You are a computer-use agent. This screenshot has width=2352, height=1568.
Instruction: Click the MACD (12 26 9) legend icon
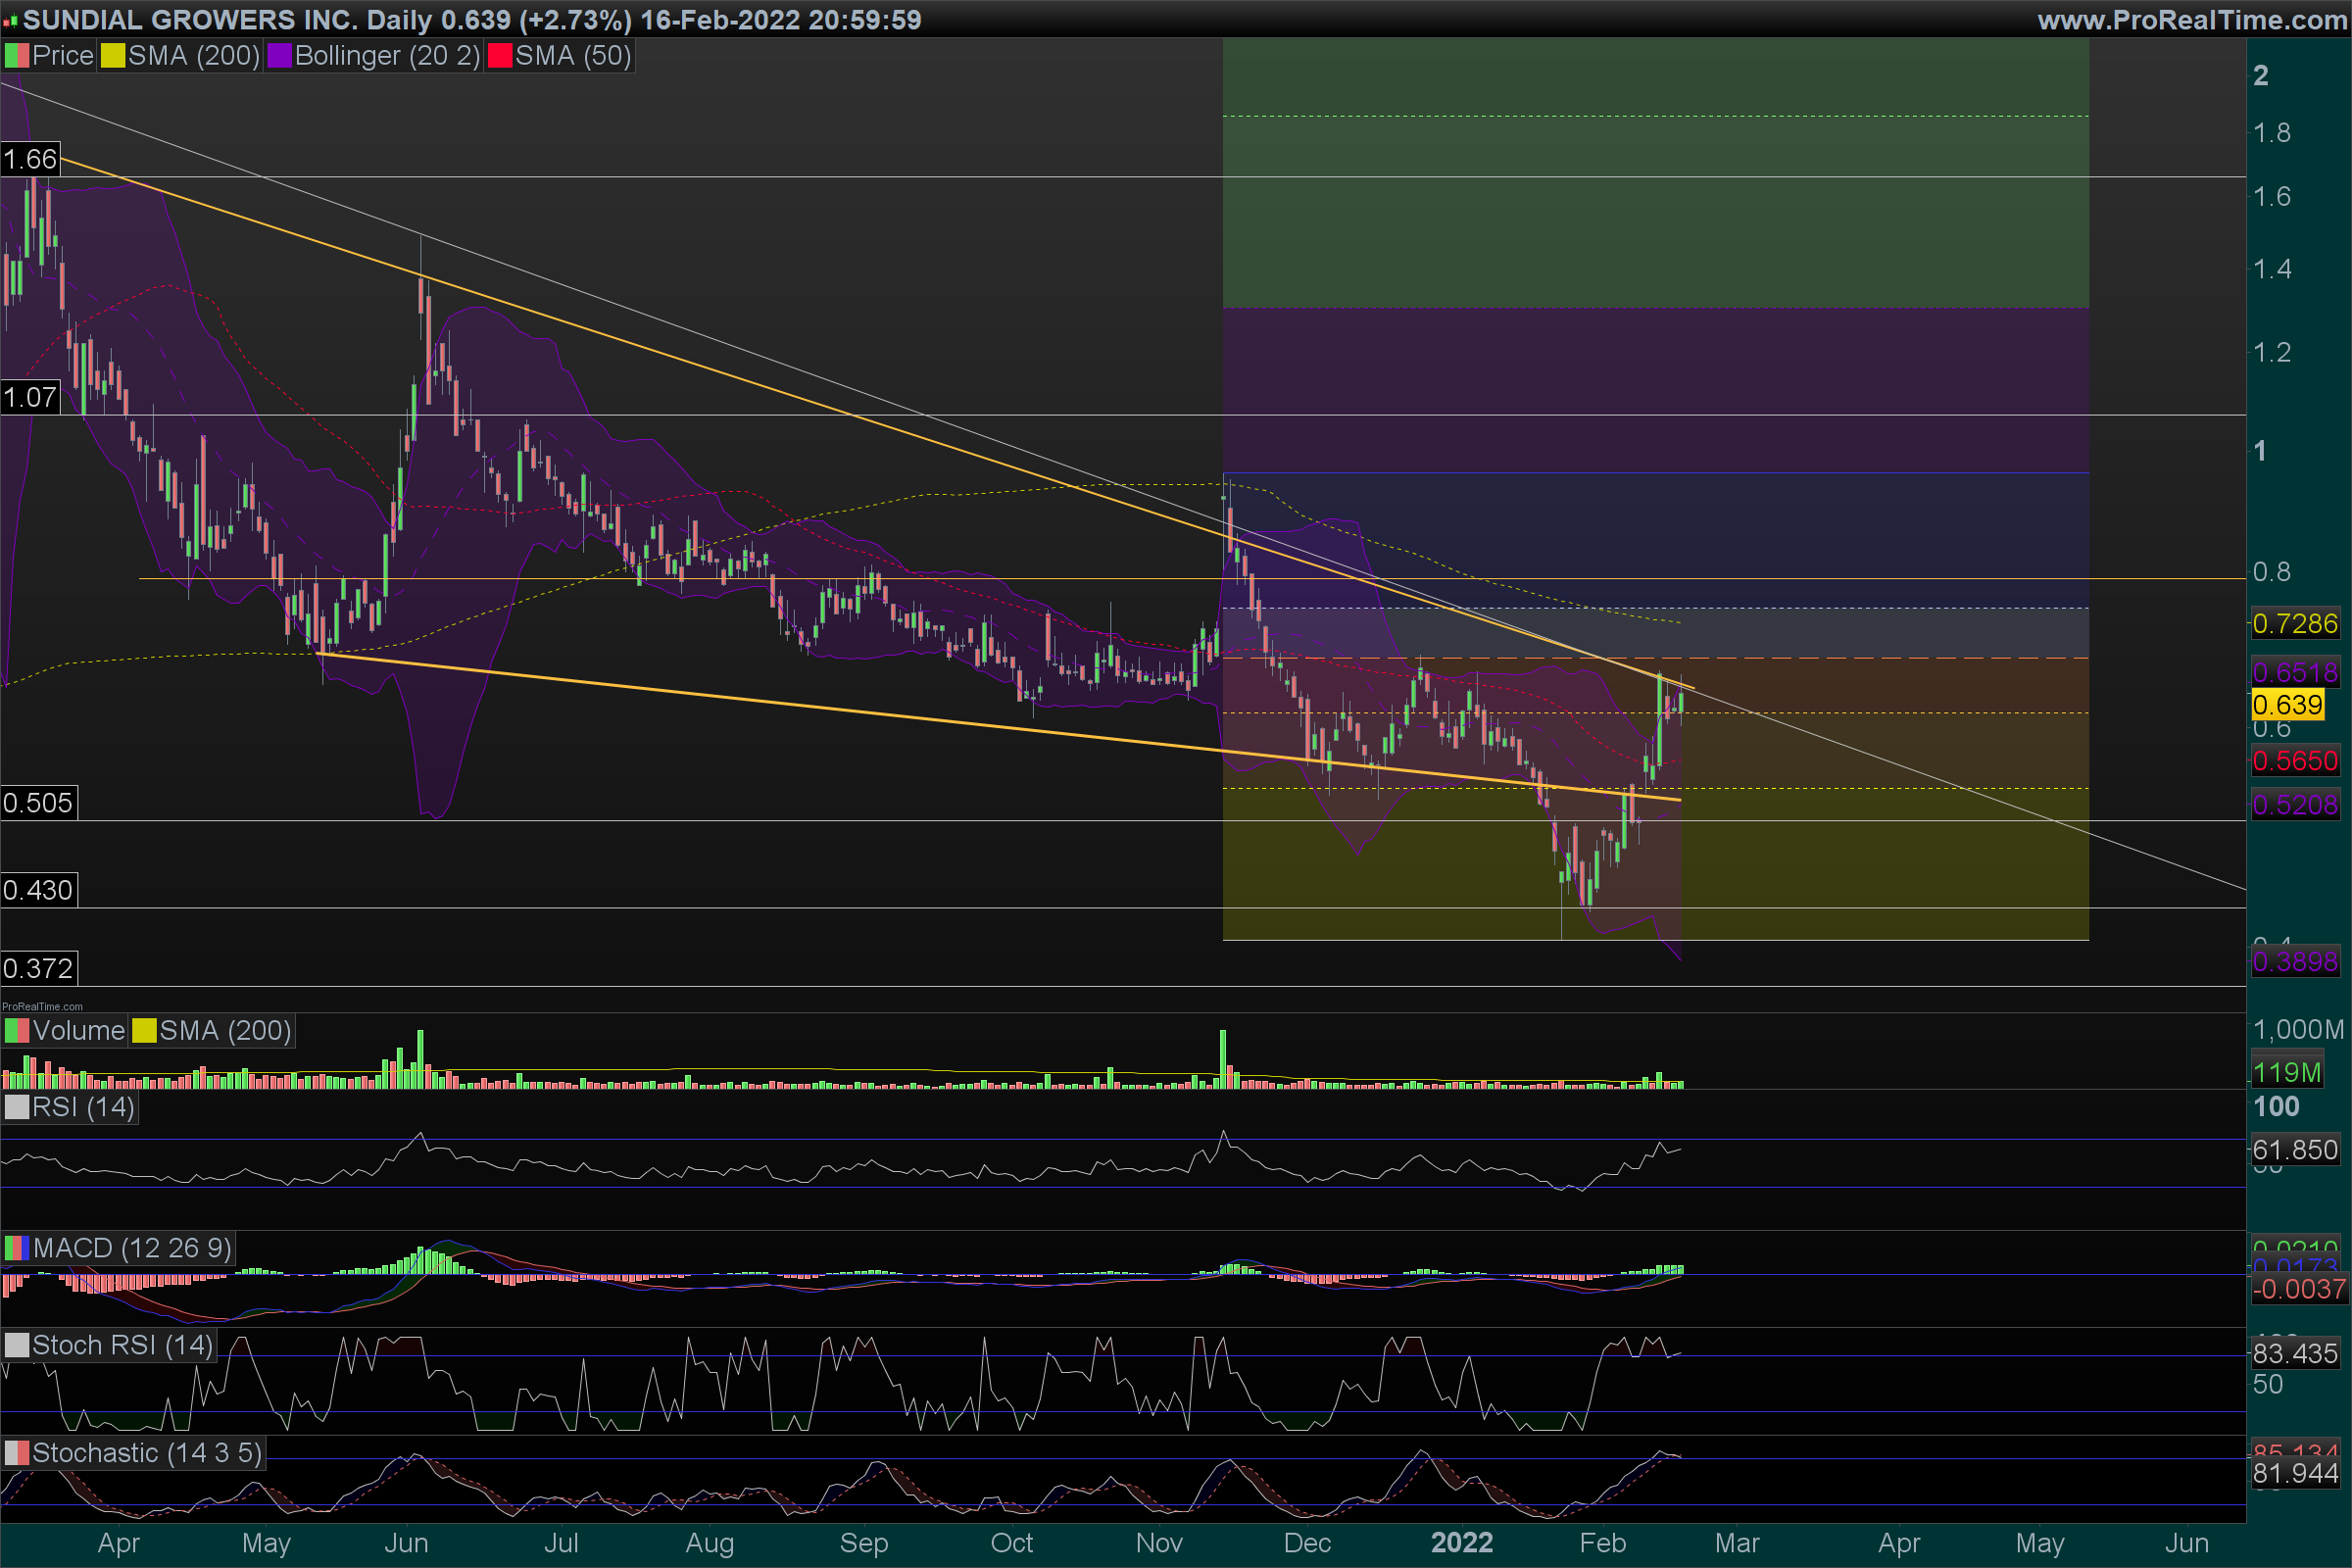point(17,1248)
